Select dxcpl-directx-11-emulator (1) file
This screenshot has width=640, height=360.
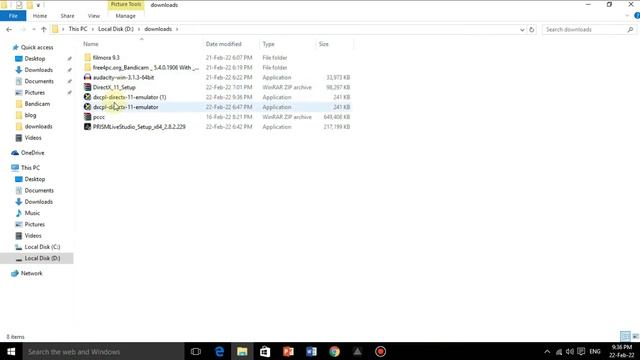[x=129, y=97]
